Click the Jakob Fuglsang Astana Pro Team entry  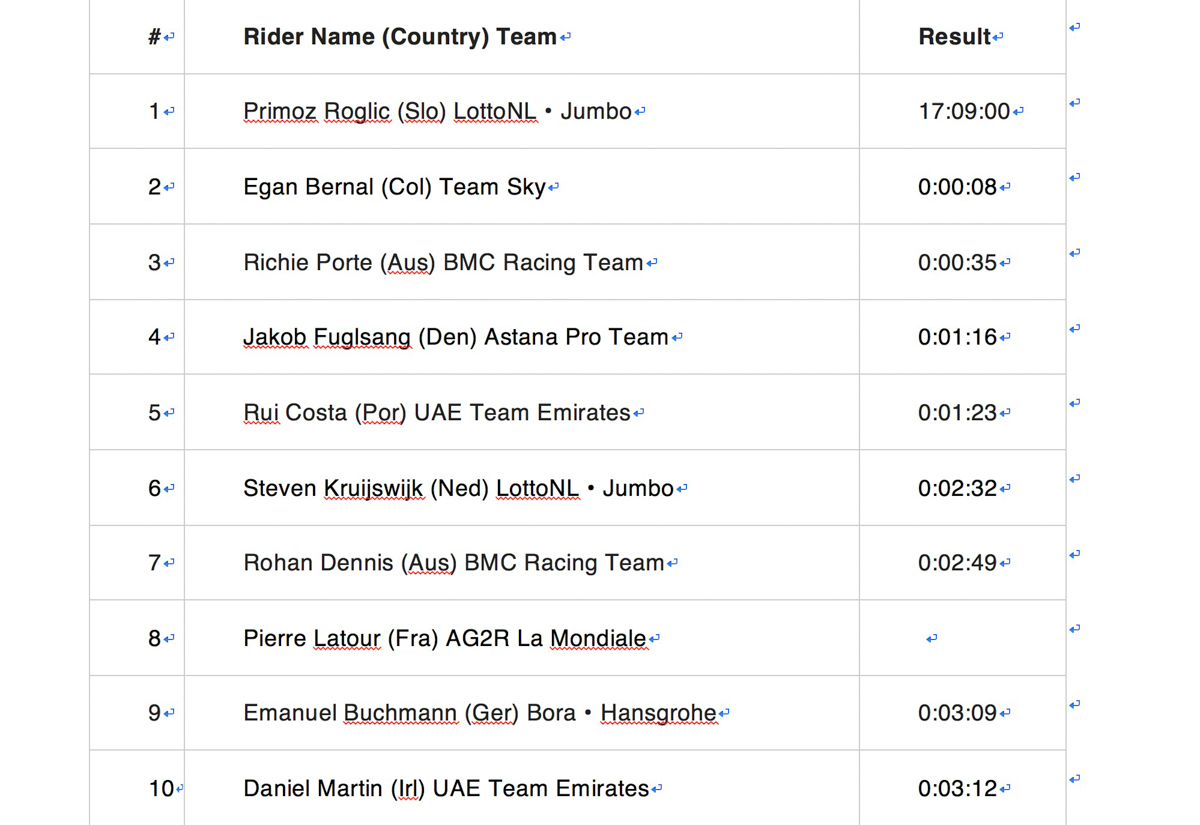(x=456, y=338)
